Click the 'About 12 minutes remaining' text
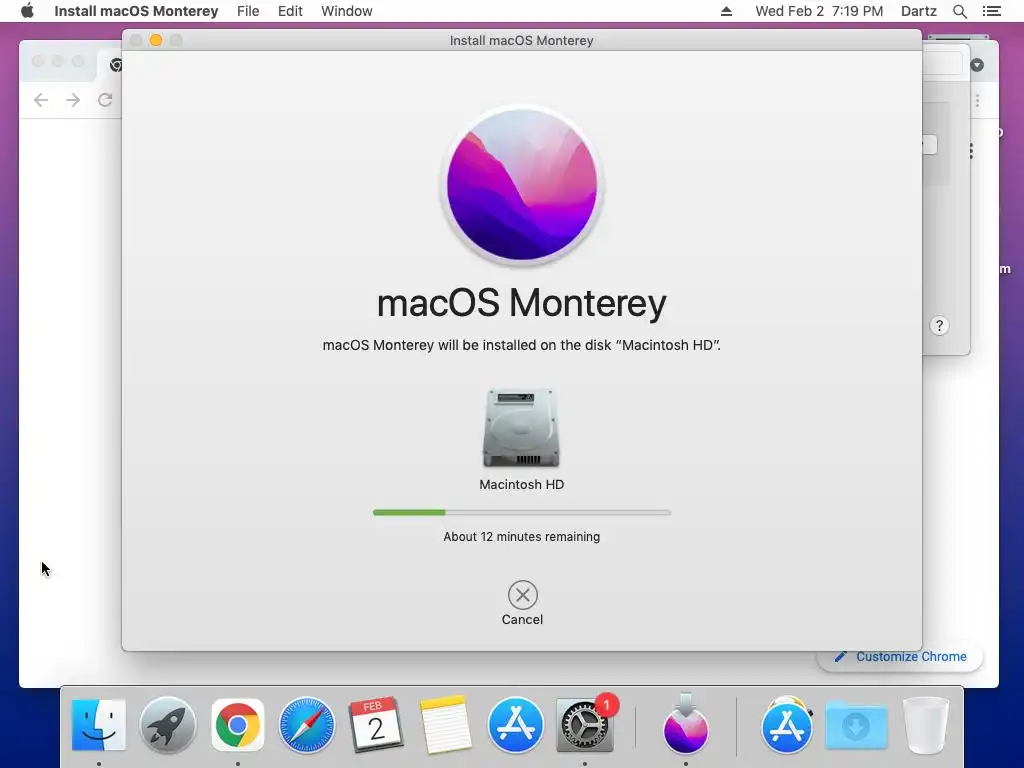Viewport: 1024px width, 768px height. click(x=522, y=537)
